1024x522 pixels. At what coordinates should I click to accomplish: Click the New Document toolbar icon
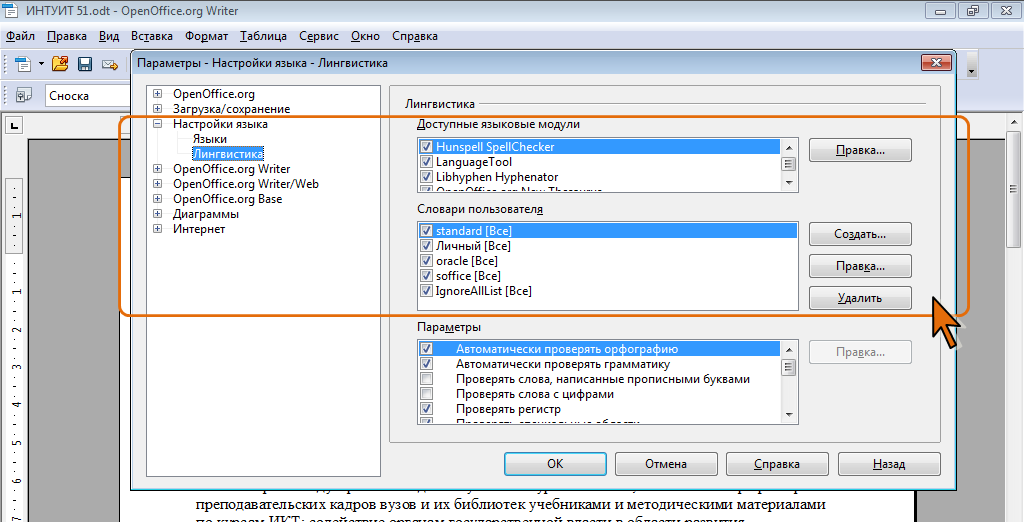coord(22,64)
